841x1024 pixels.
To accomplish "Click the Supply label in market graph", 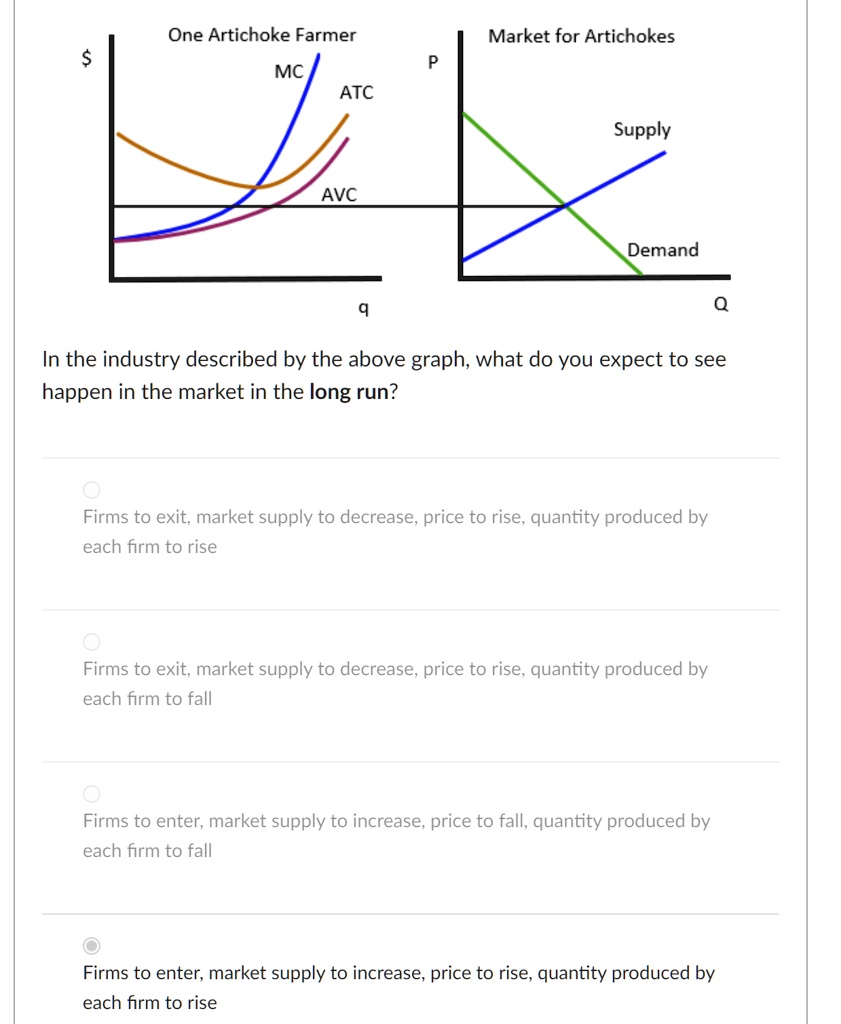I will (x=642, y=130).
